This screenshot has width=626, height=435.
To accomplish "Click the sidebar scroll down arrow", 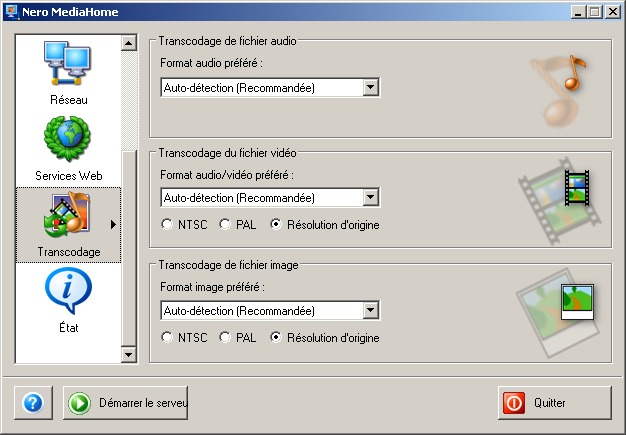I will [129, 354].
